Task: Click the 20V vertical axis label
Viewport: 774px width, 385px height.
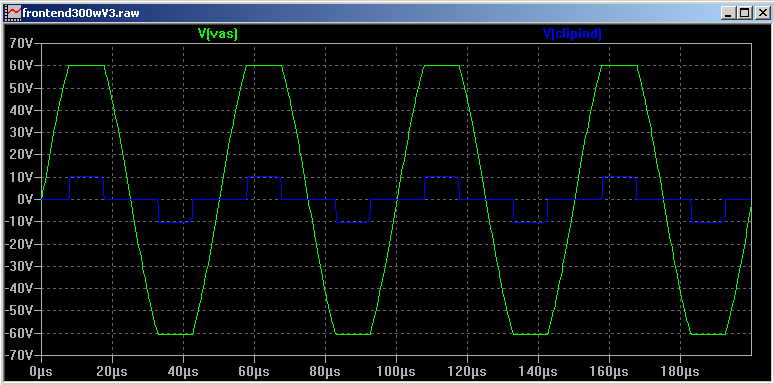Action: point(21,154)
